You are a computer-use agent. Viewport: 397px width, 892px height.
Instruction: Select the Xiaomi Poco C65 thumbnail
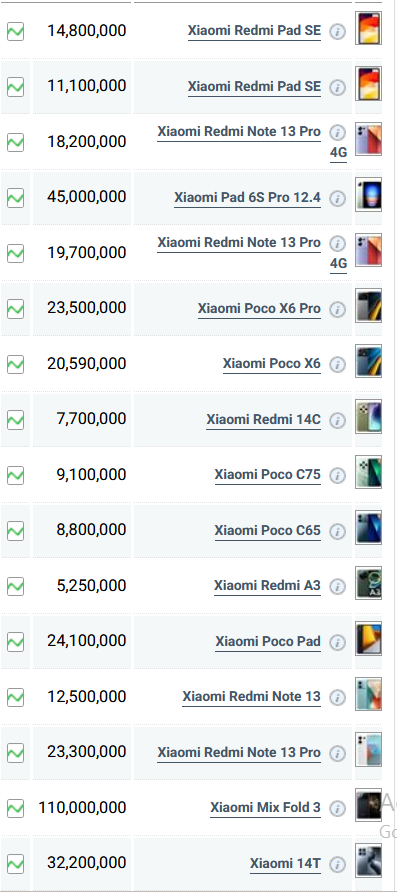coord(369,527)
